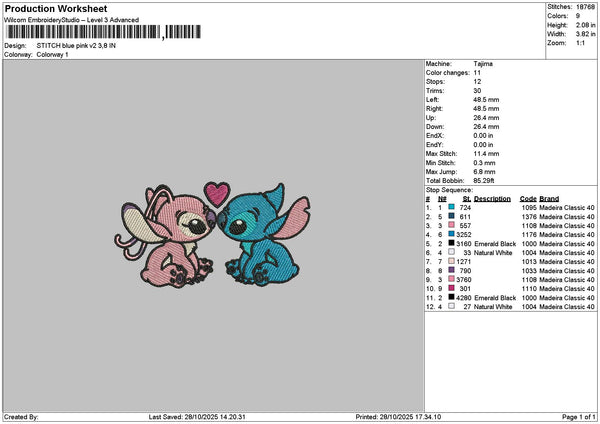This screenshot has height=424, width=600.
Task: Click the Max Jump value '6.8 mm'
Action: tap(484, 172)
